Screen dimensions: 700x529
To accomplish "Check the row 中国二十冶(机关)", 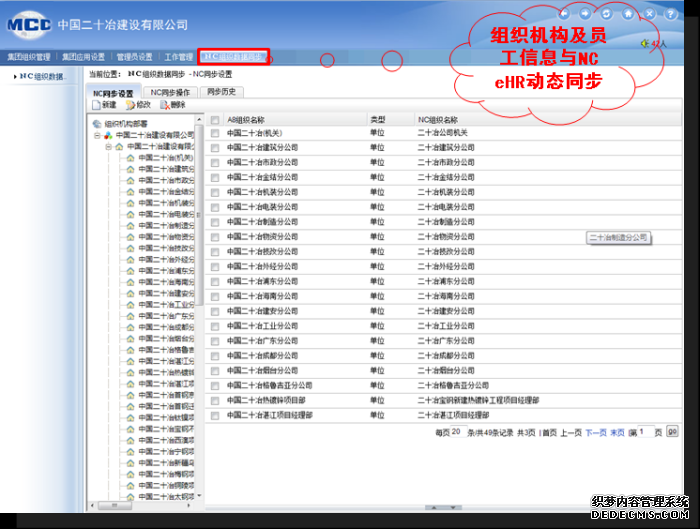I will [x=215, y=133].
